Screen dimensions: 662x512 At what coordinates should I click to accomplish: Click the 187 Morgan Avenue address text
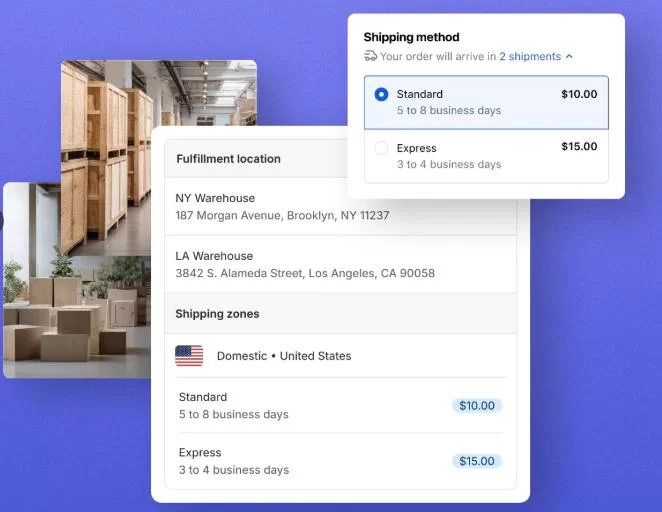click(x=282, y=215)
